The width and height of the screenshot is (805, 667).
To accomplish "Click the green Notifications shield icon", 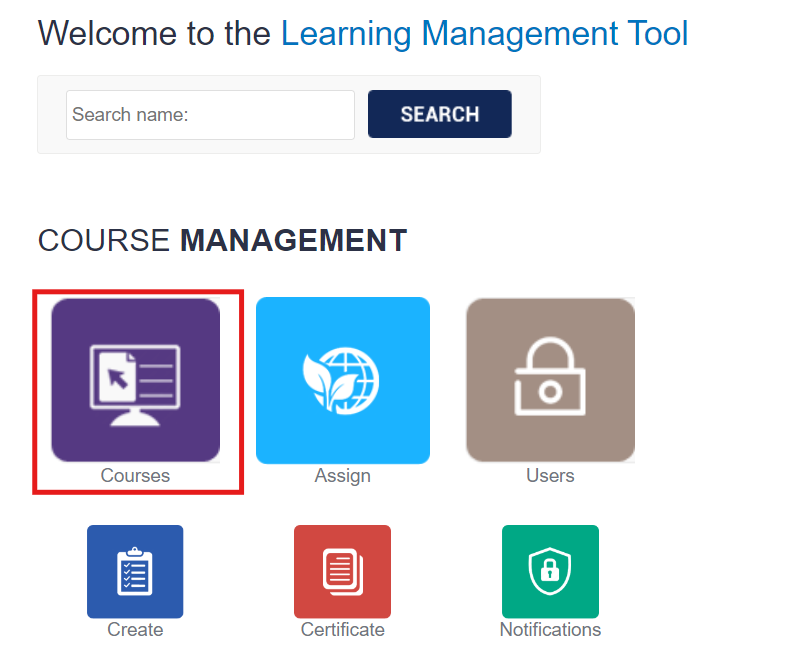I will click(x=550, y=571).
